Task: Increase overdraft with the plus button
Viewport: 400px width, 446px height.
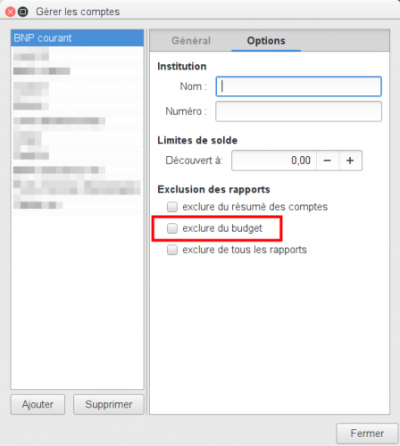Action: tap(350, 161)
